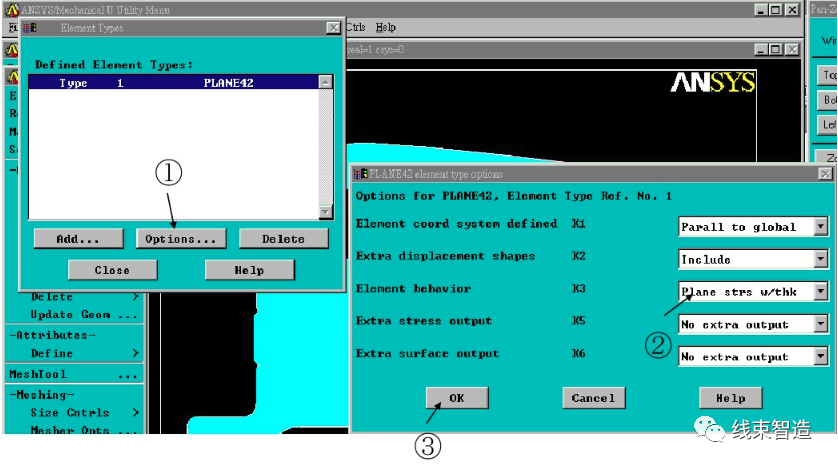This screenshot has width=838, height=466.
Task: Open MeshTool from the main menu
Action: tap(74, 374)
